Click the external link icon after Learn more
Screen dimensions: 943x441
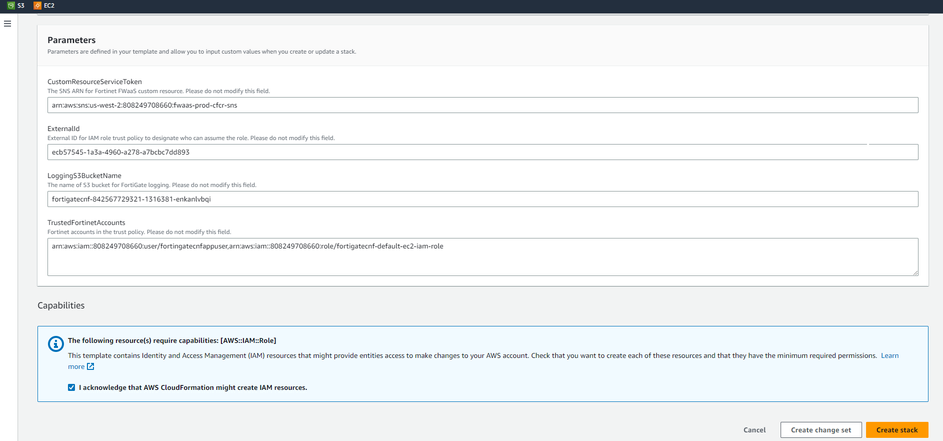(90, 367)
